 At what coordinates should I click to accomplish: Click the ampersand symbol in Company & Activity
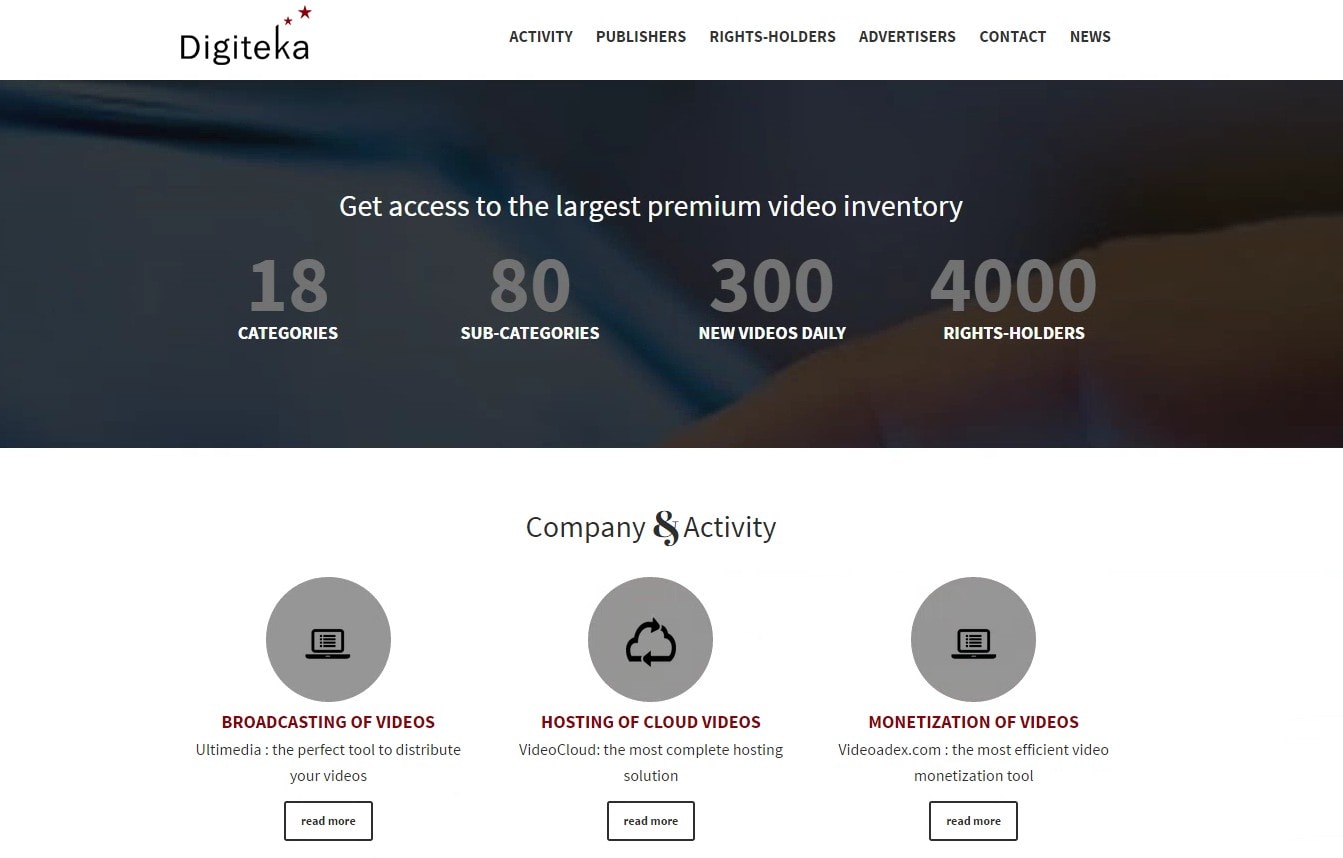(x=666, y=527)
